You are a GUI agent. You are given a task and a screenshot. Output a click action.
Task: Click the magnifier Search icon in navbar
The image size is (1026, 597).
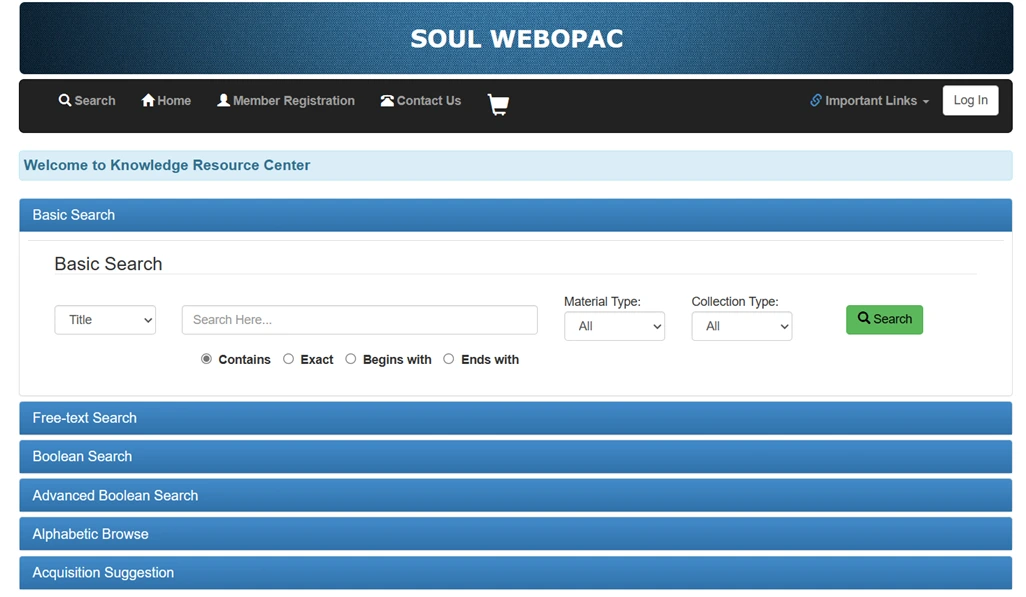click(x=63, y=100)
